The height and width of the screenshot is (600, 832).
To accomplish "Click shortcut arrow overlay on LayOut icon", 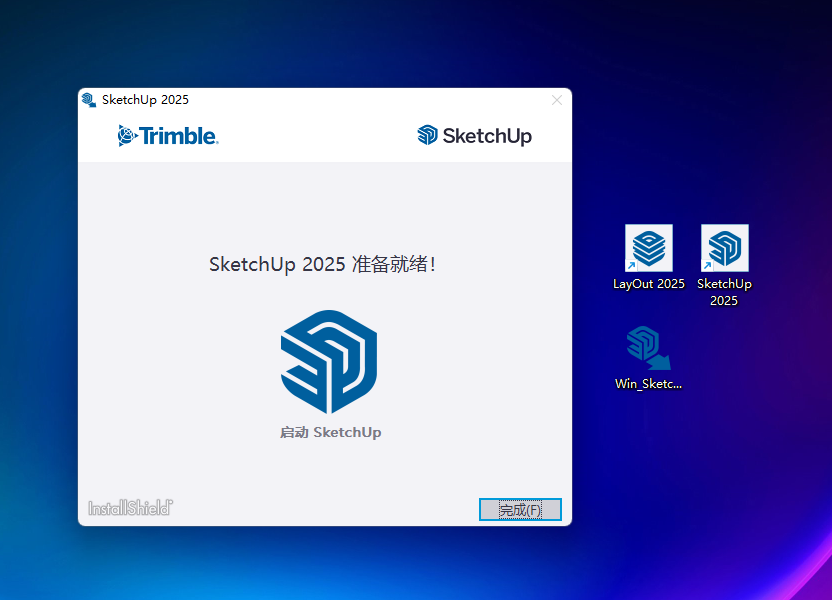I will pos(631,266).
